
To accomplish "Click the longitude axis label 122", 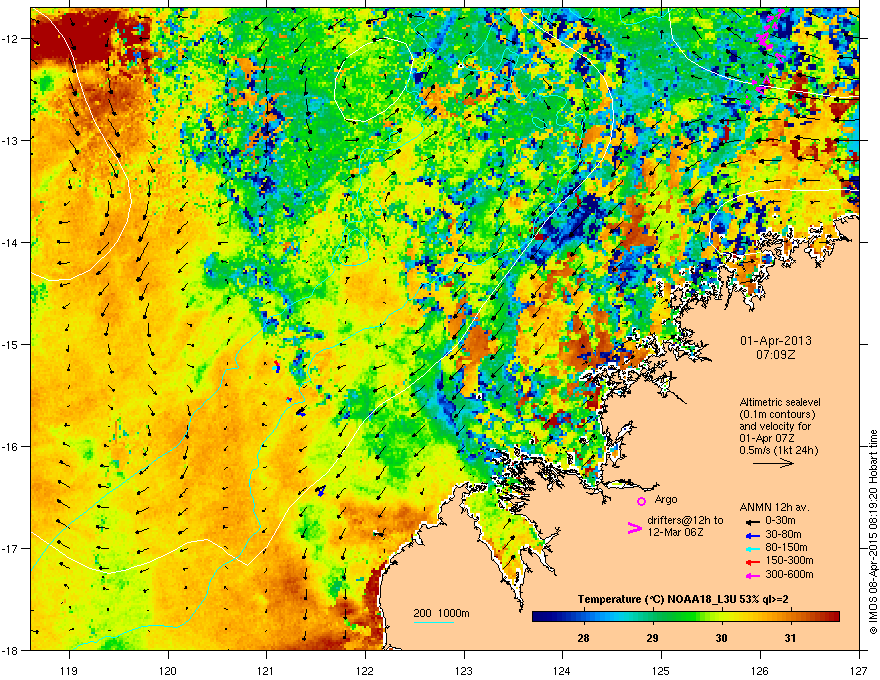I will point(365,670).
